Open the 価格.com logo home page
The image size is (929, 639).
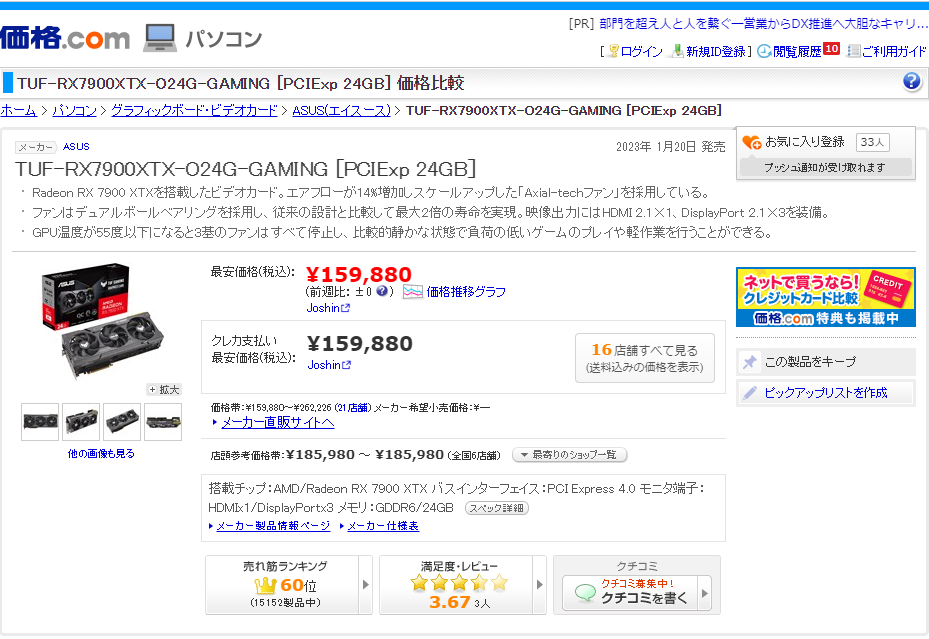coord(65,38)
